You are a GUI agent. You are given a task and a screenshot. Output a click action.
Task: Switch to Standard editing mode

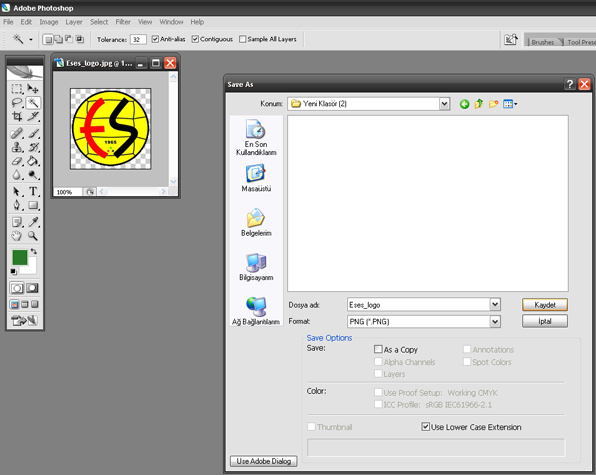pos(17,288)
